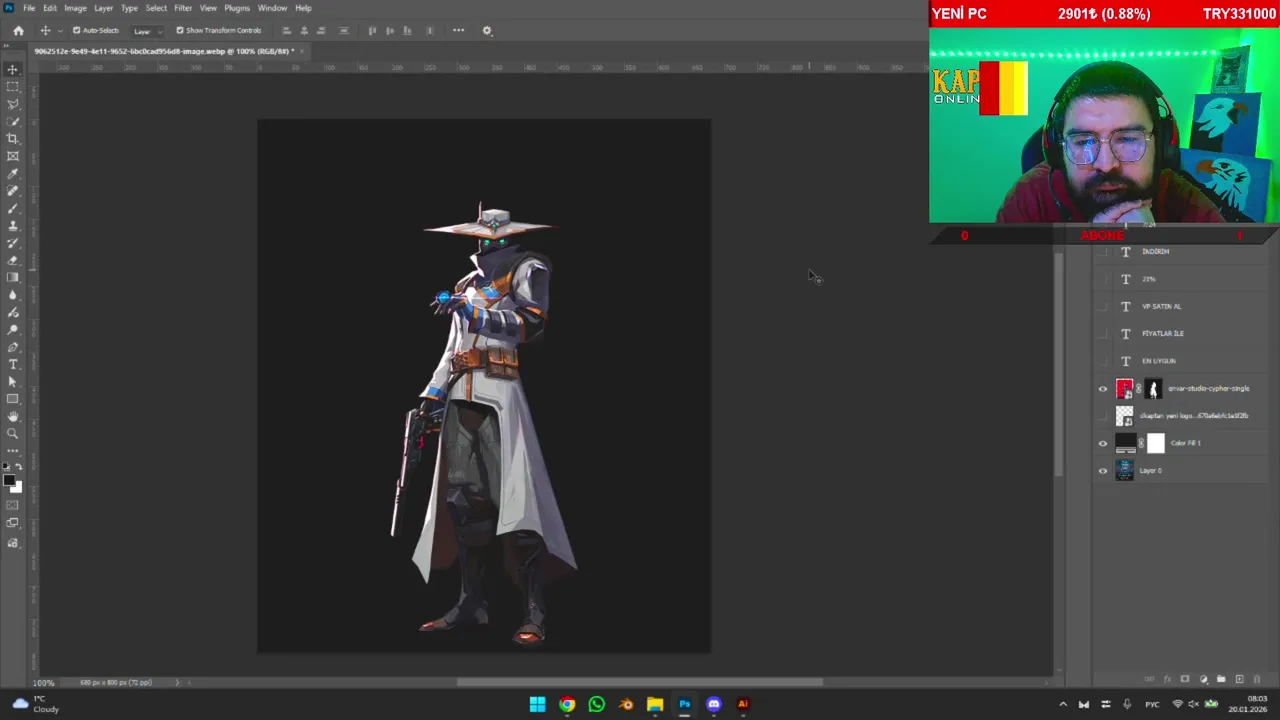Click the background color swatch
Viewport: 1280px width, 720px height.
pos(17,488)
